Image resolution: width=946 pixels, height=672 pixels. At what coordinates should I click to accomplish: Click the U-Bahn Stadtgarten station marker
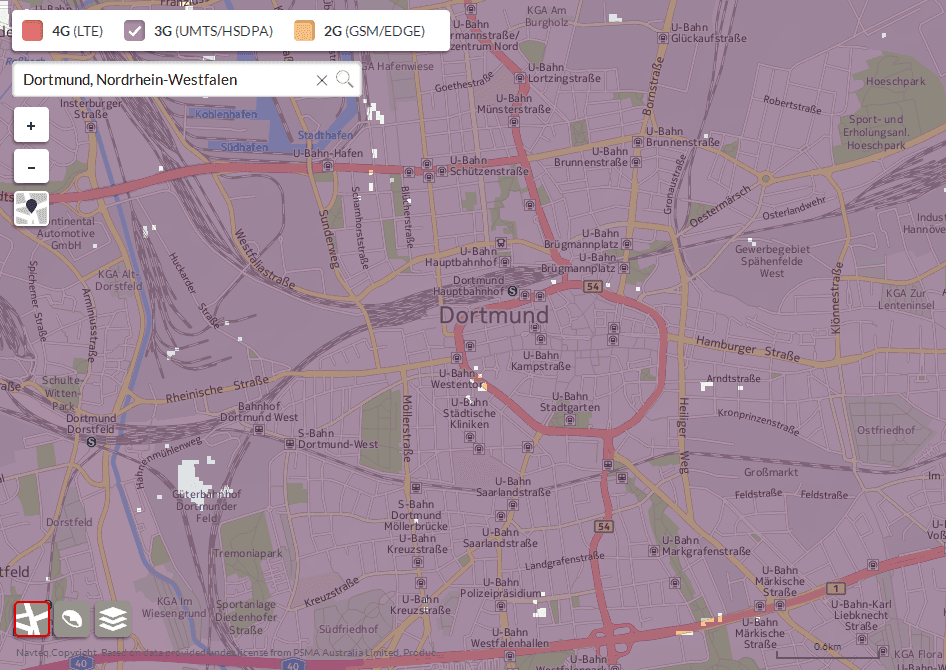point(570,420)
